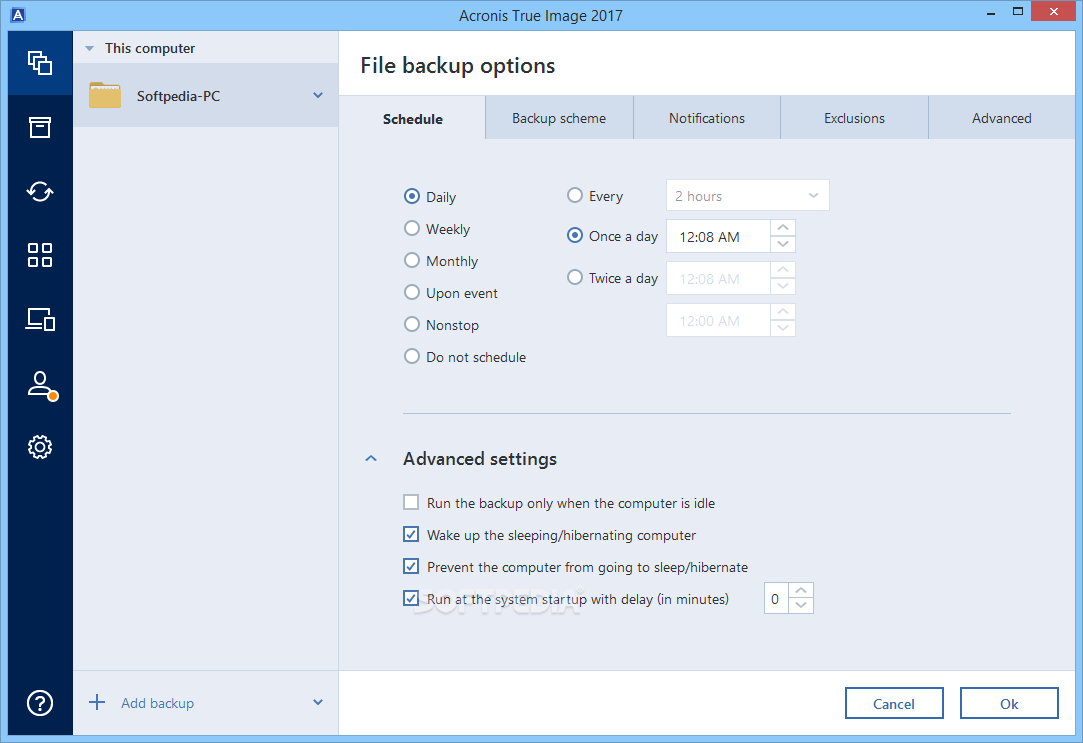Click the 12:08 AM once-a-day time field

point(718,236)
